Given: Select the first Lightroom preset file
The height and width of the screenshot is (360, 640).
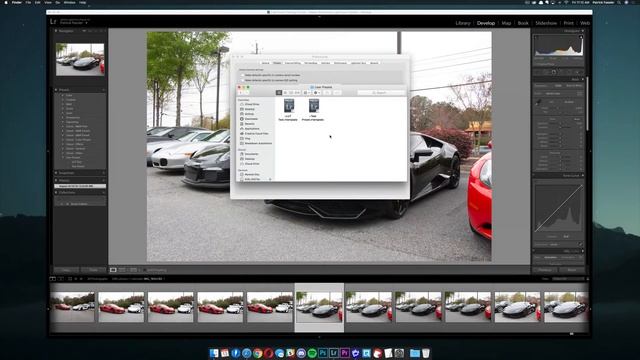Looking at the screenshot, I should [x=289, y=109].
